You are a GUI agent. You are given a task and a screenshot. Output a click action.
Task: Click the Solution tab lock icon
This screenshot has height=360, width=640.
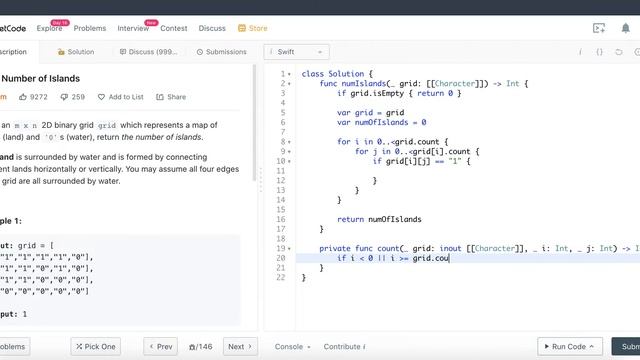(x=61, y=52)
